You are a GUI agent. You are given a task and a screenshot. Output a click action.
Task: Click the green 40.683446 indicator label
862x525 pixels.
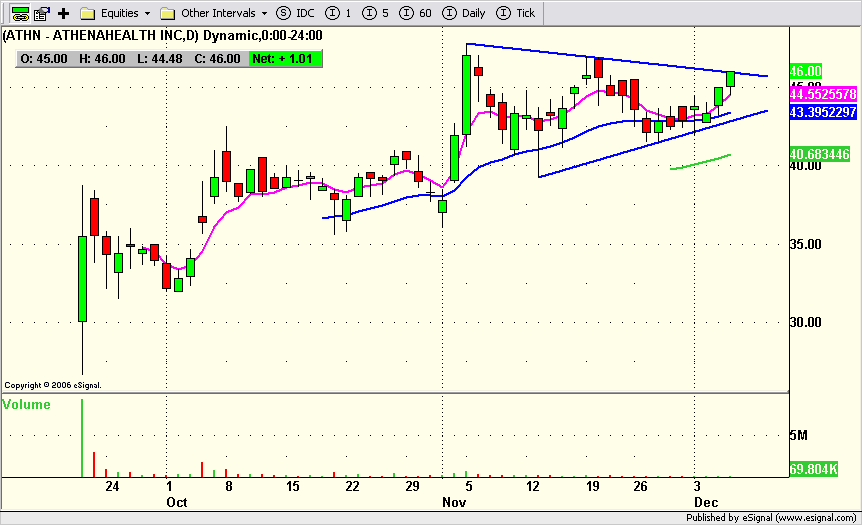820,154
